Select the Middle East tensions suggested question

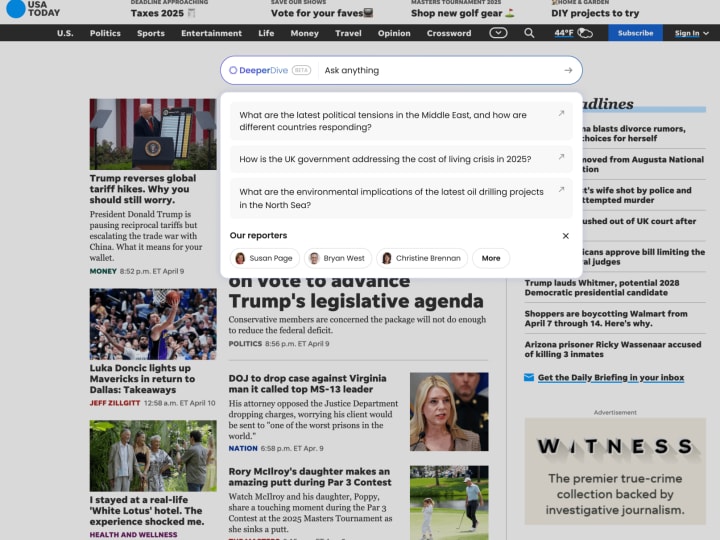click(x=401, y=121)
